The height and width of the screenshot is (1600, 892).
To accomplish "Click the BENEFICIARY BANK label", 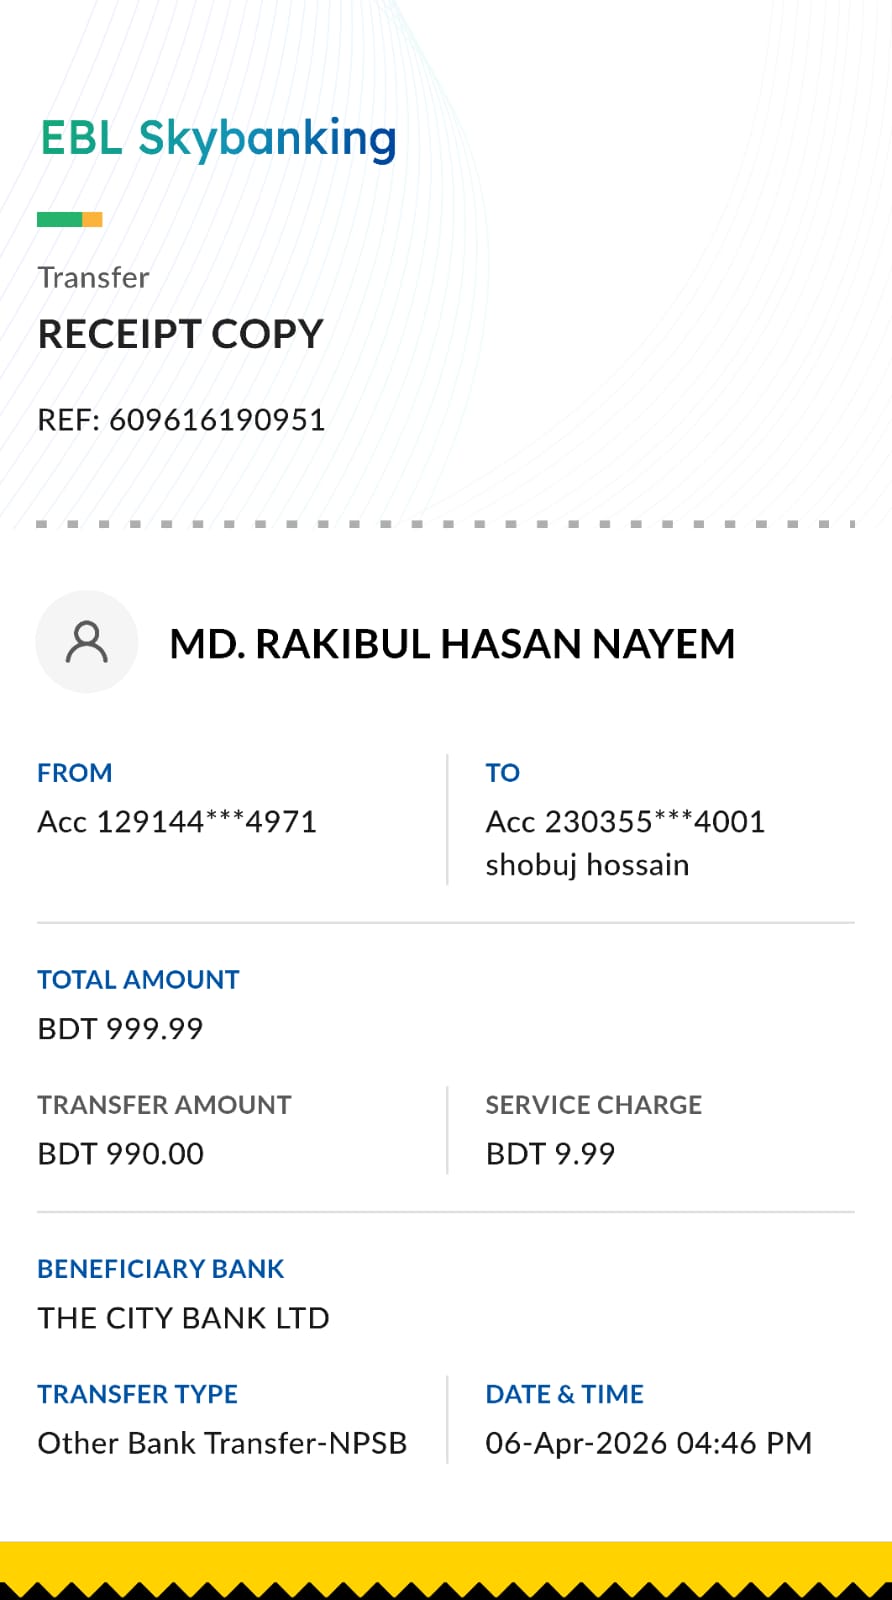I will pos(161,1269).
